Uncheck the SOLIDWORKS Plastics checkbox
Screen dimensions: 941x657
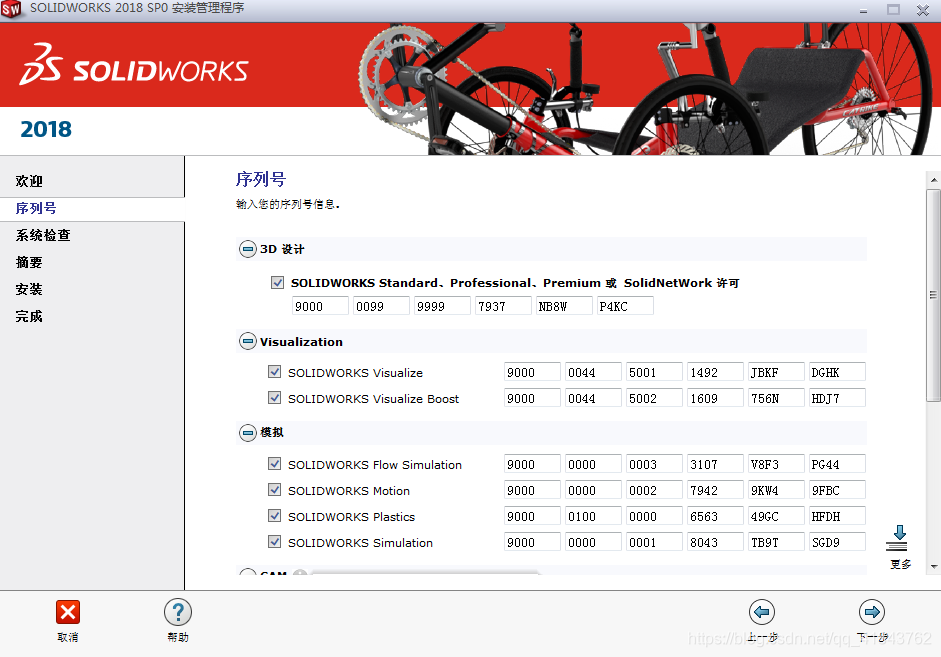tap(274, 516)
